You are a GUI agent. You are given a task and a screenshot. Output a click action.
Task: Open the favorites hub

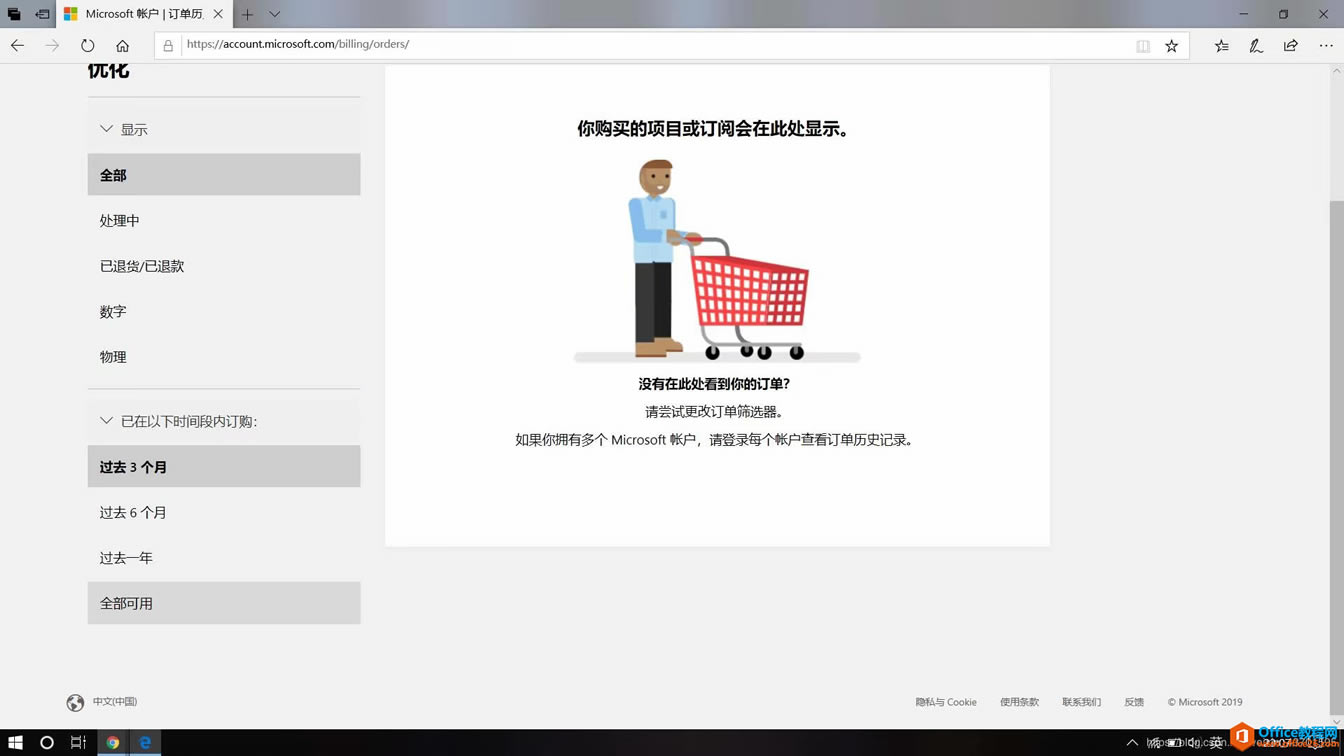coord(1221,45)
